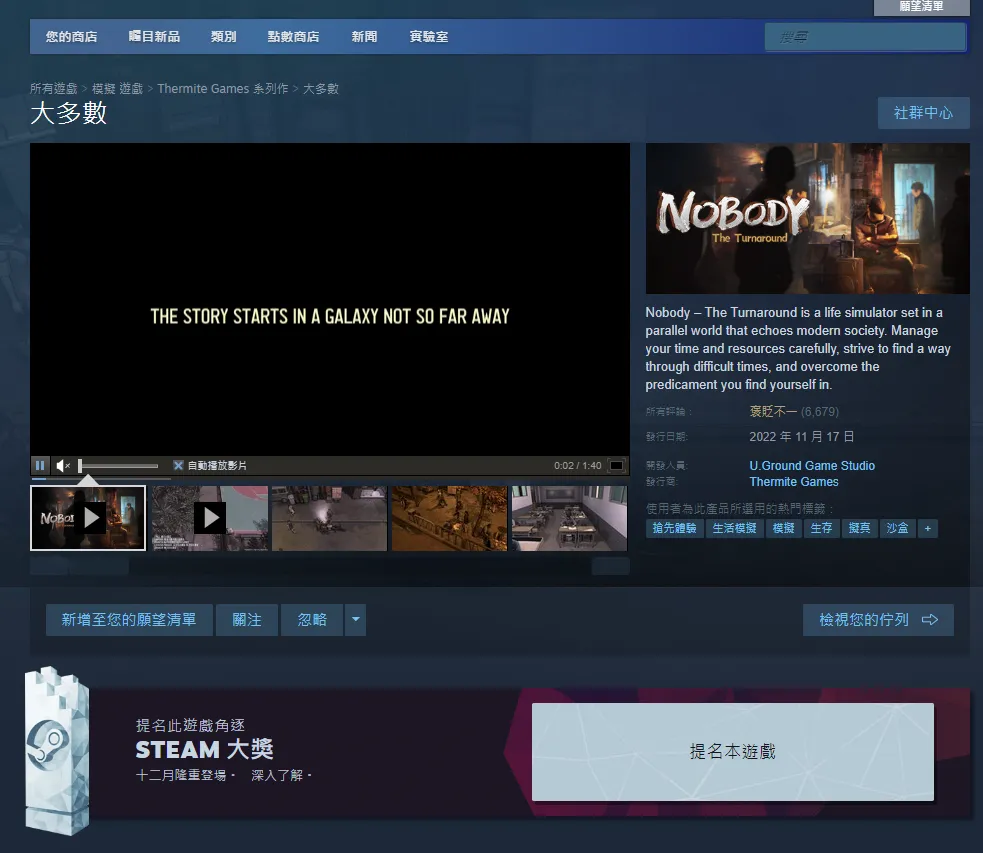Click the trailer volume slider
983x853 pixels.
[x=118, y=466]
